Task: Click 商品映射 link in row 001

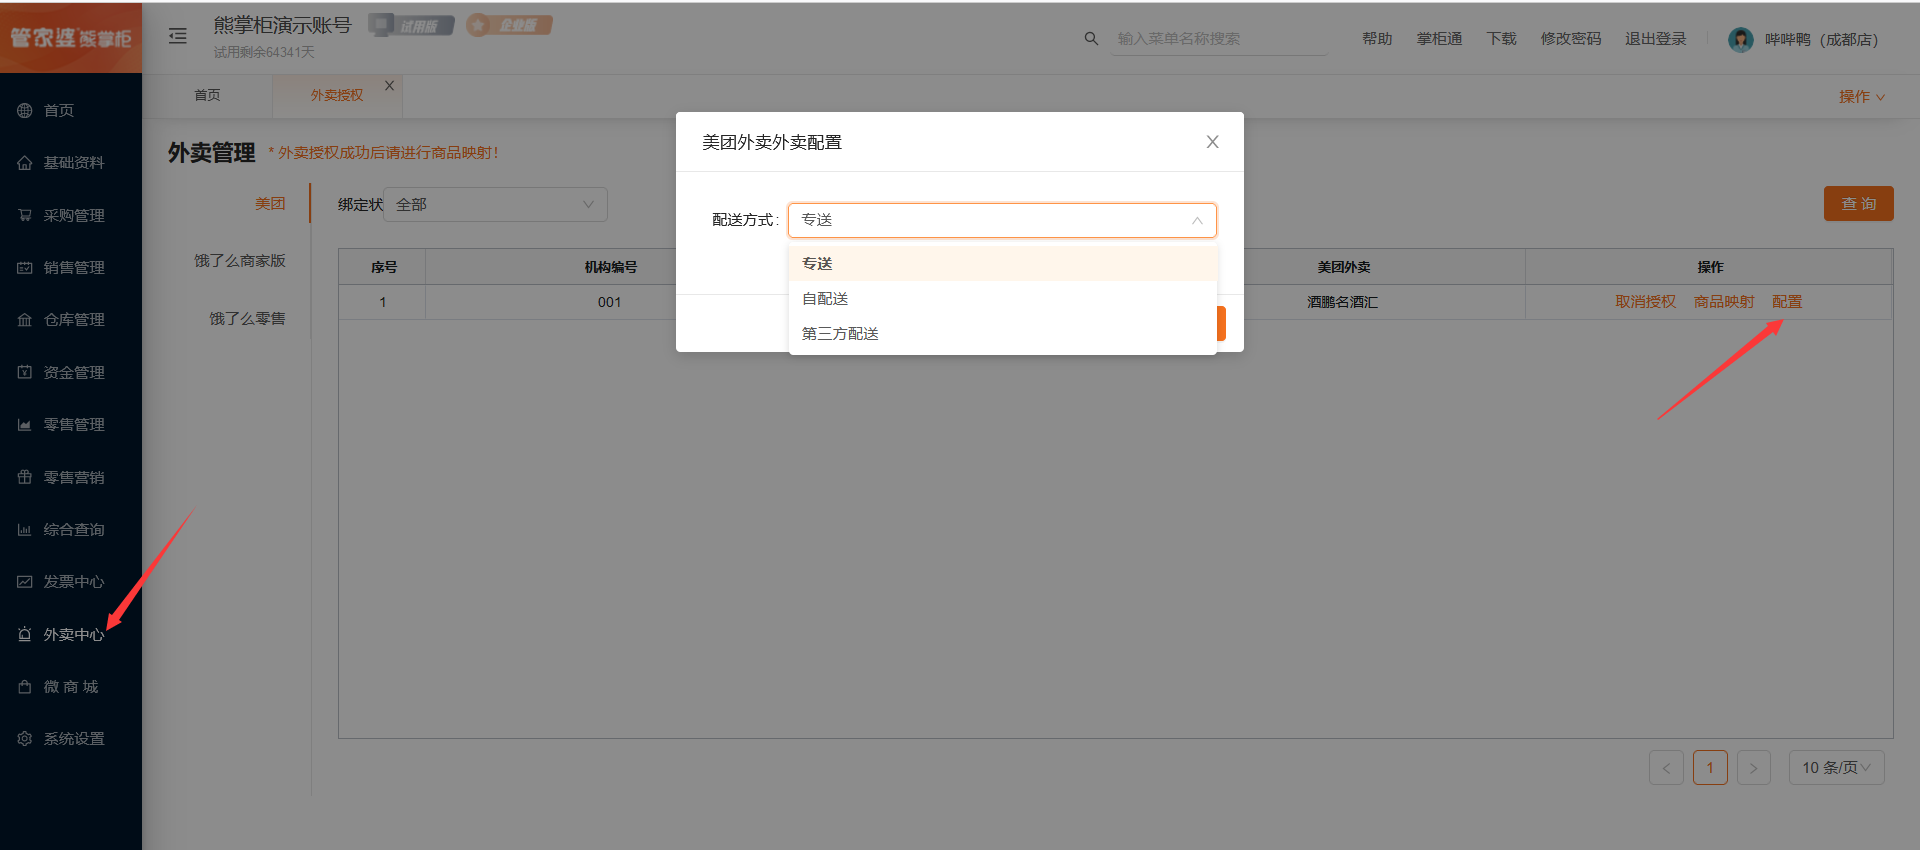Action: 1724,301
